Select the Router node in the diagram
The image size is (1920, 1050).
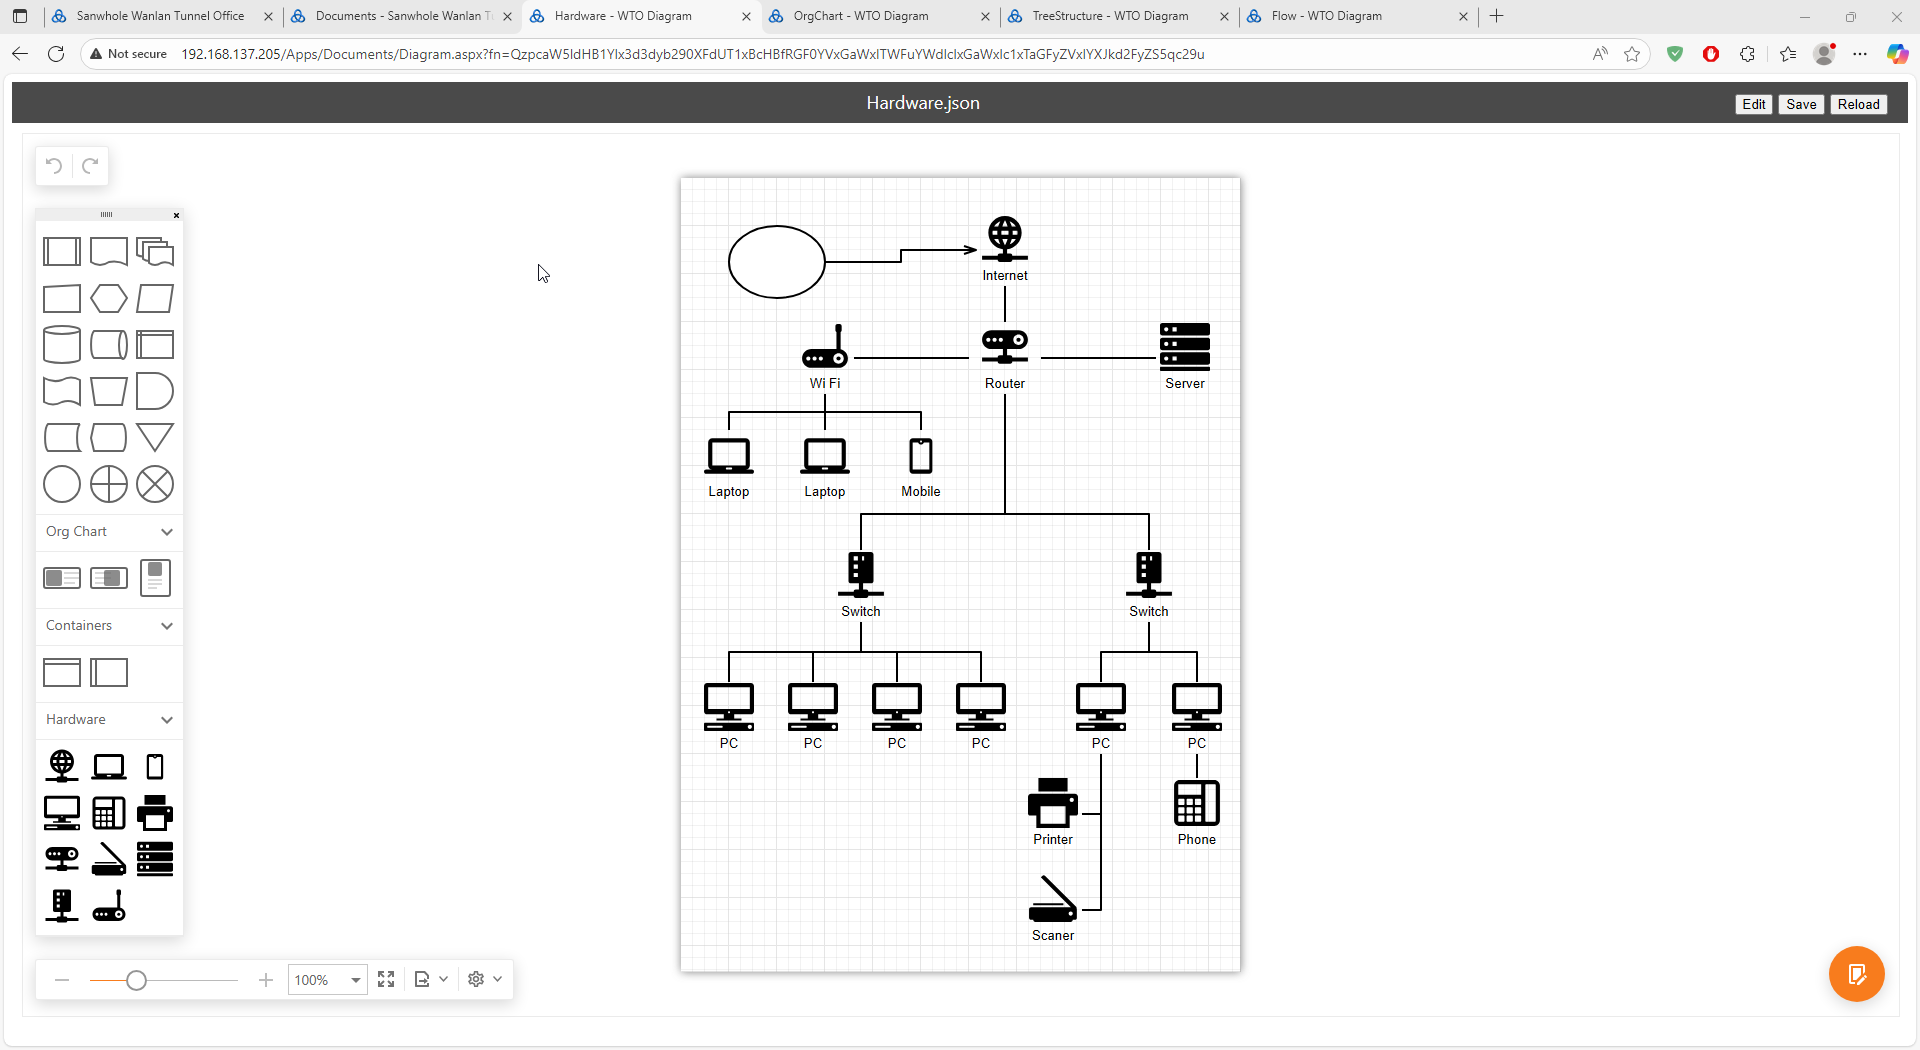[x=1004, y=346]
